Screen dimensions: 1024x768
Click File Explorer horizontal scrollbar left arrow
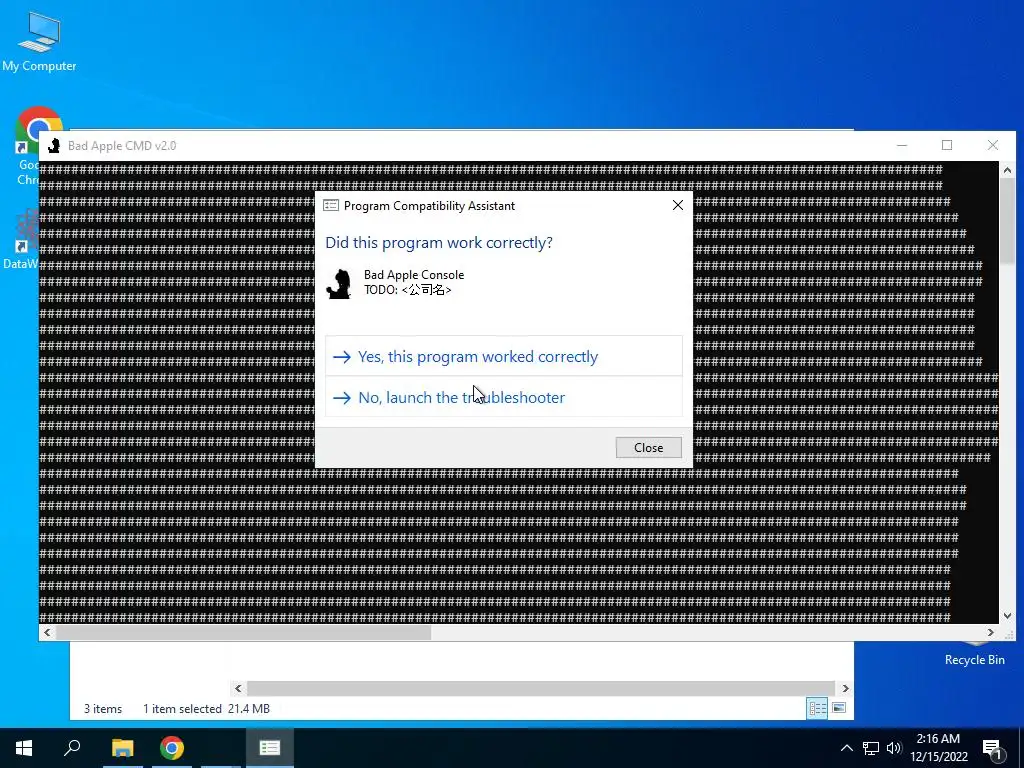pos(238,688)
